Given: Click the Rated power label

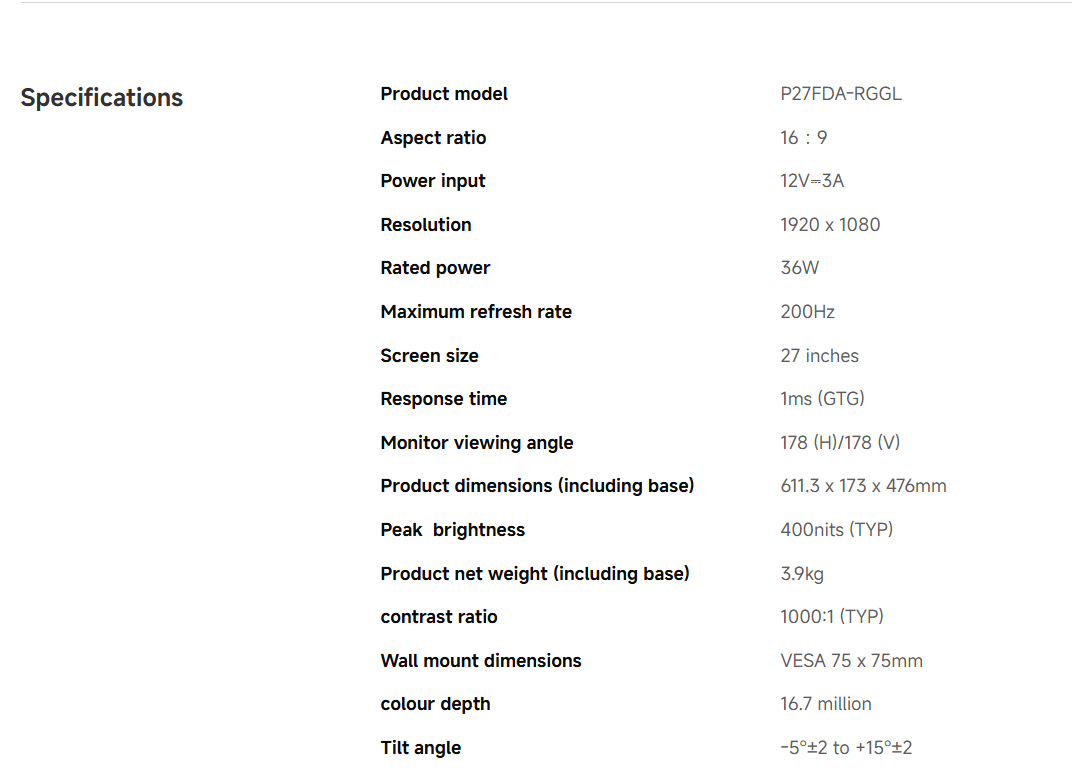Looking at the screenshot, I should tap(435, 268).
